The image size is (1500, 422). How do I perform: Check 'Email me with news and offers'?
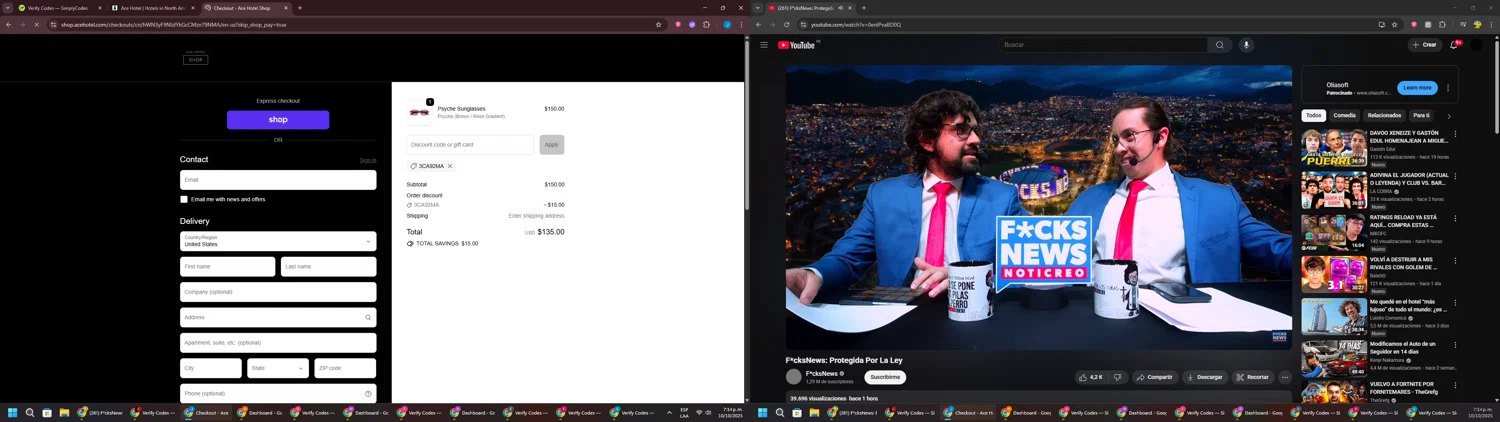tap(184, 200)
